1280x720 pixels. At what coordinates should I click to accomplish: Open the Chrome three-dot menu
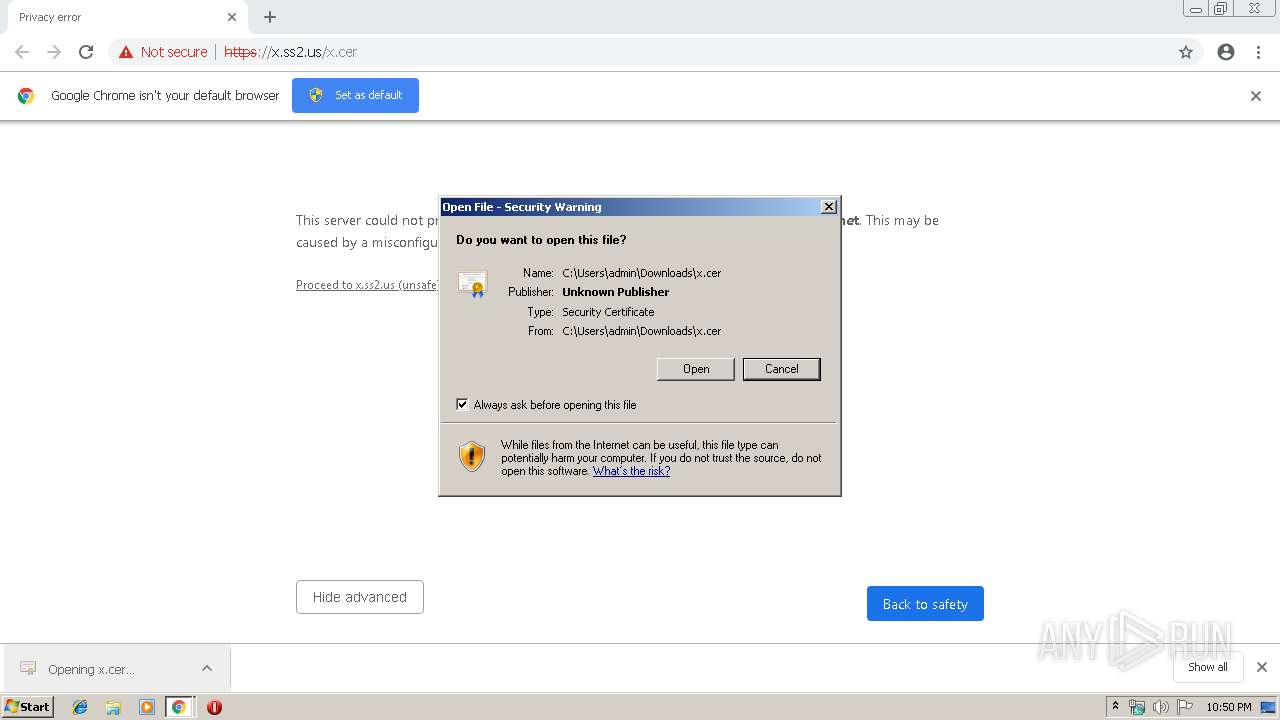[1258, 52]
